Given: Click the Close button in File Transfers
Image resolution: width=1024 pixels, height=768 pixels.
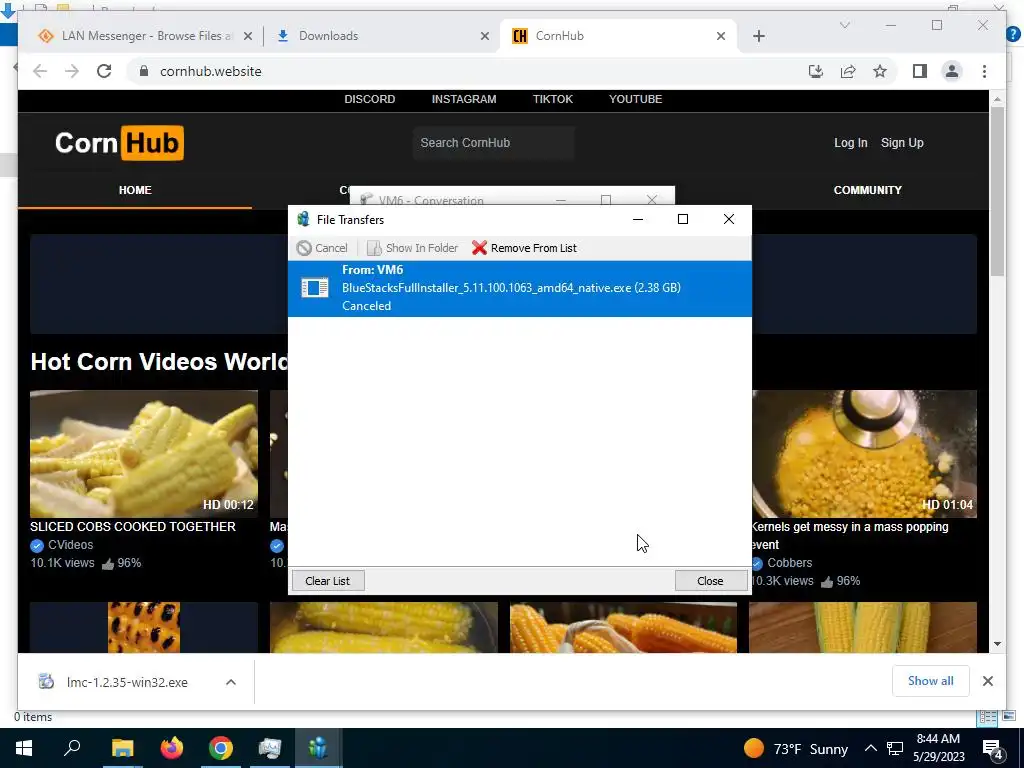Looking at the screenshot, I should [711, 581].
